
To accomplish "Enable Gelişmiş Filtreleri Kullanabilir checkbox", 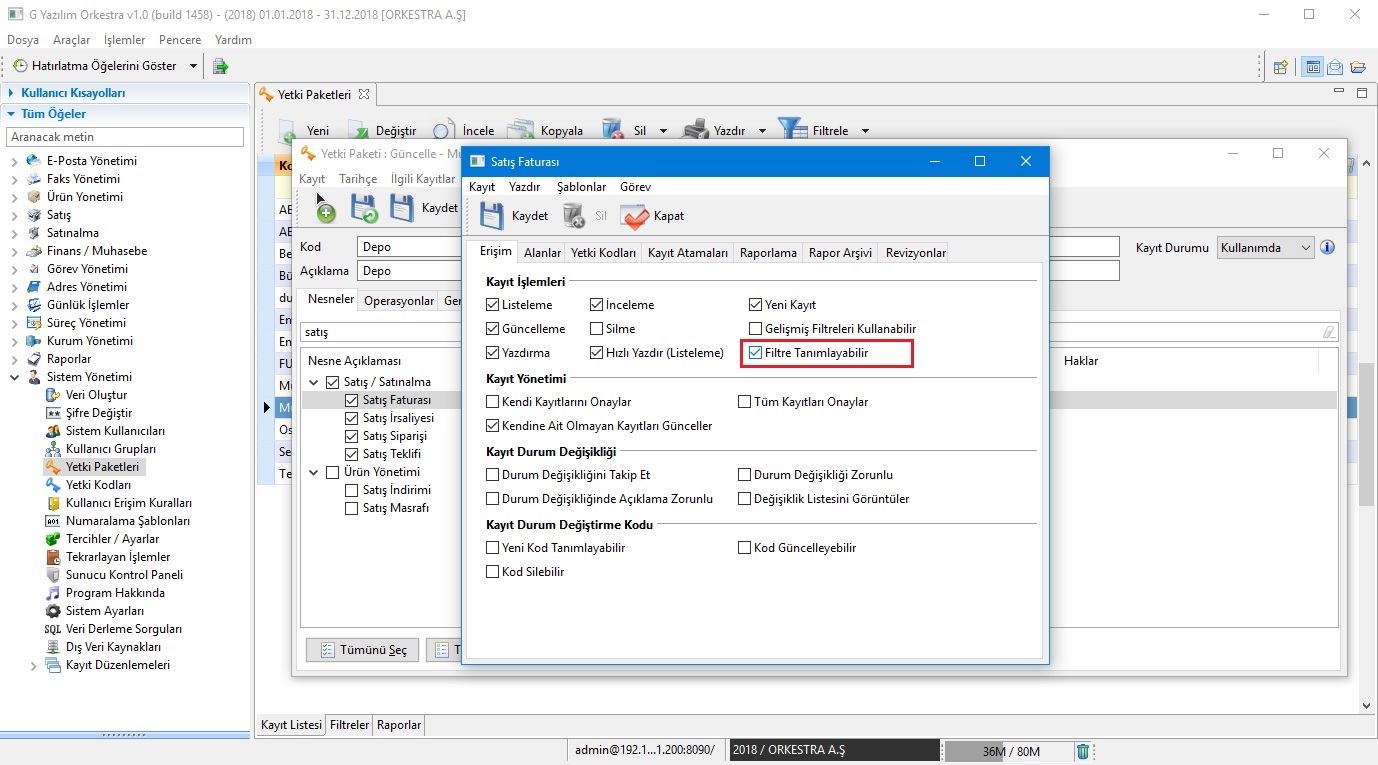I will point(756,329).
